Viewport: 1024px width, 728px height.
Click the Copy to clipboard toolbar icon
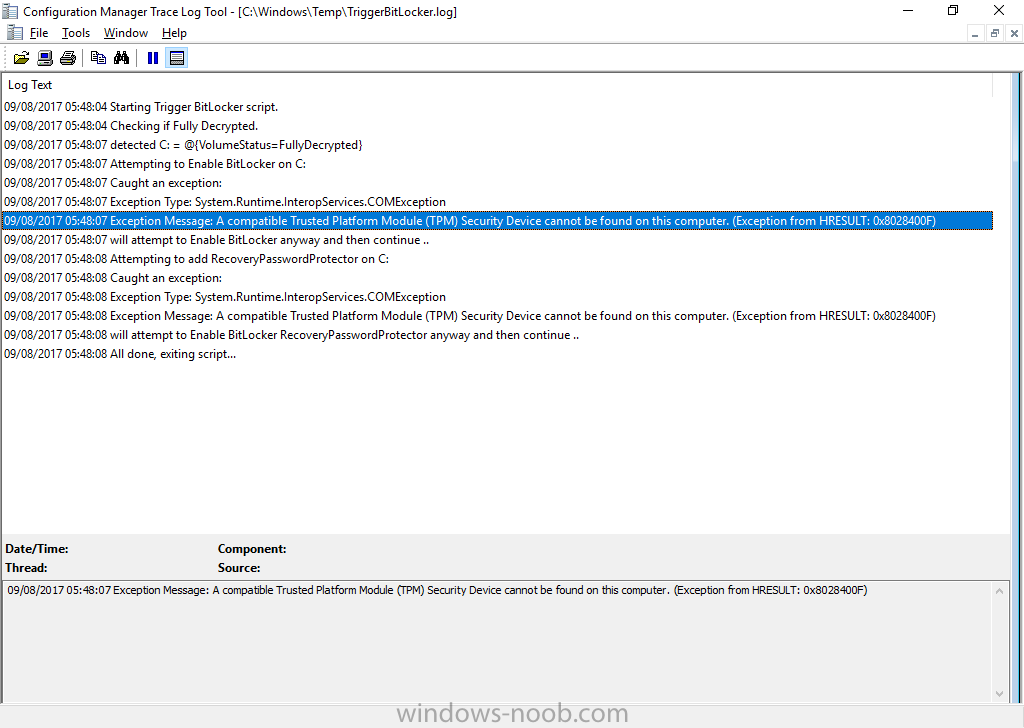[99, 58]
